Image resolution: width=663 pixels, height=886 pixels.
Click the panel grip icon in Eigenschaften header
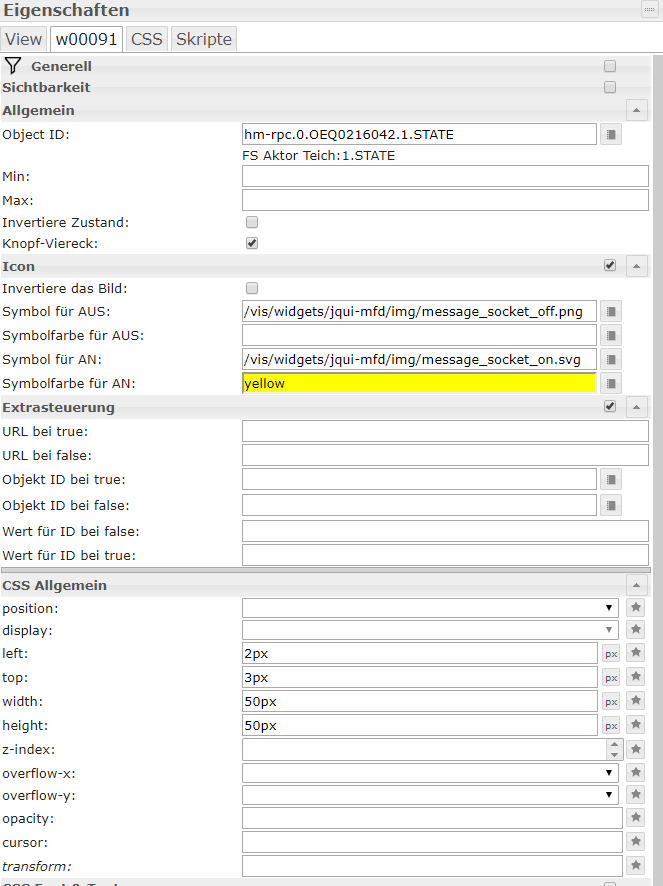click(649, 10)
